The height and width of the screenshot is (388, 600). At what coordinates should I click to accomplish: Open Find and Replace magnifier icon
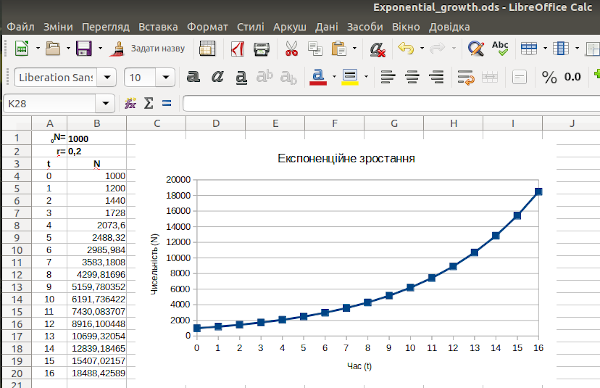pyautogui.click(x=476, y=49)
